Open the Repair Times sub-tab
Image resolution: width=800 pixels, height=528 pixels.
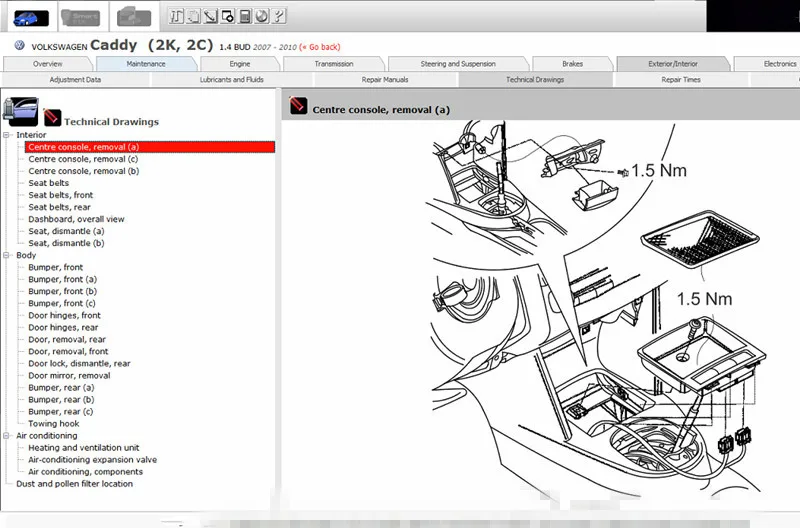pos(681,80)
